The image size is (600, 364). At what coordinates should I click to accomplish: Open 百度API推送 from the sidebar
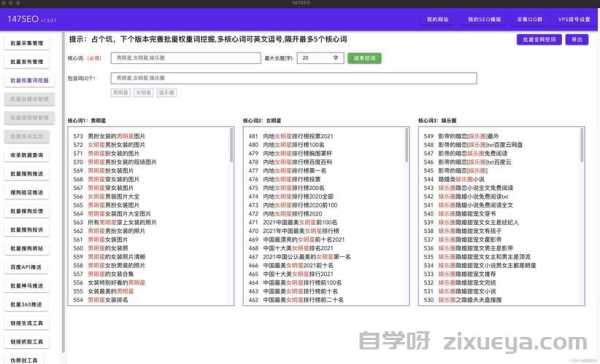pos(26,267)
